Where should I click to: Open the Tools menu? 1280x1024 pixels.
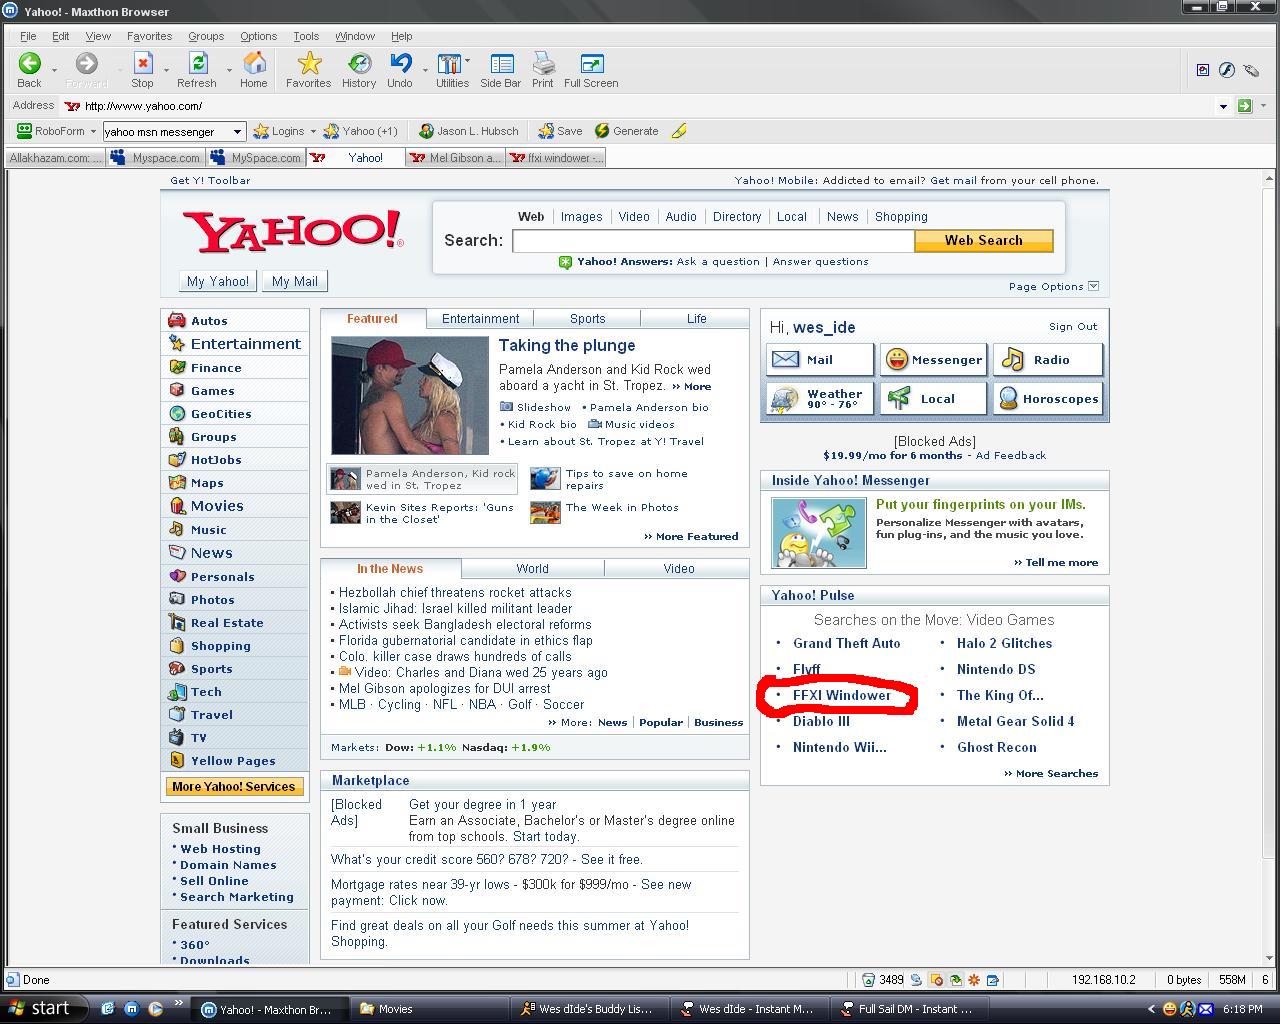point(306,36)
